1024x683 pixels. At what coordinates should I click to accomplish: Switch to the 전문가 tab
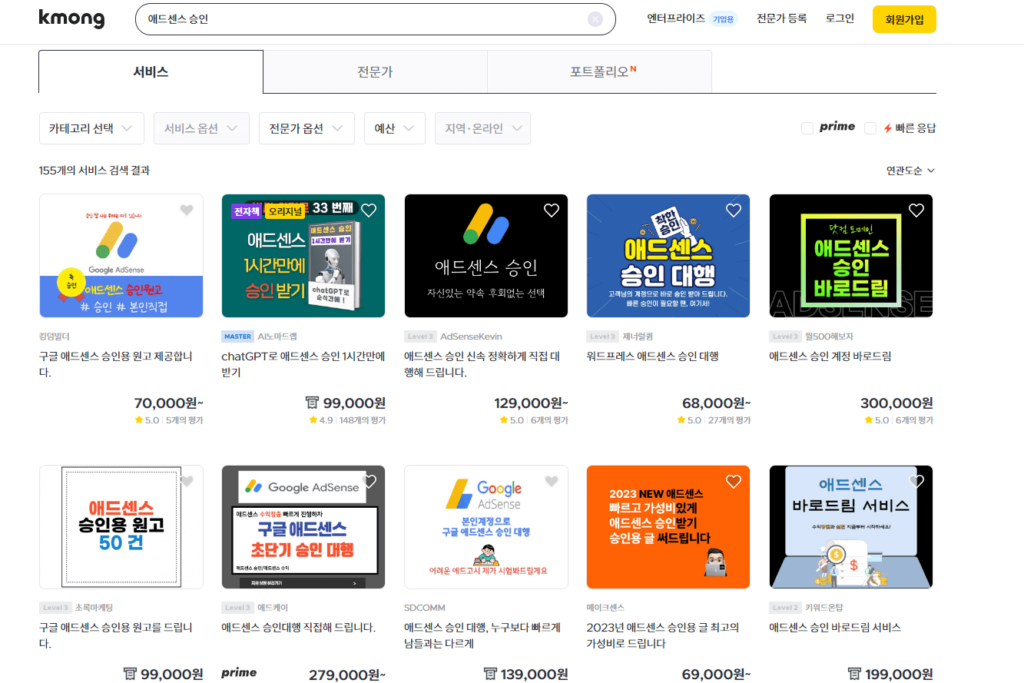pyautogui.click(x=375, y=72)
